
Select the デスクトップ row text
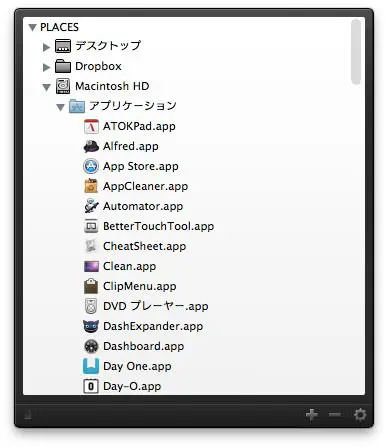(108, 46)
